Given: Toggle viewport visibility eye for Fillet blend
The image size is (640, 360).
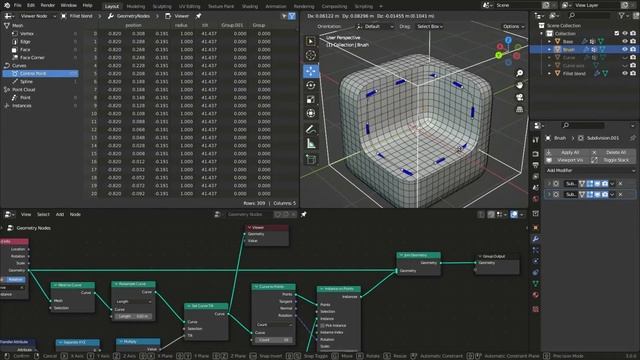Looking at the screenshot, I should click(x=625, y=73).
